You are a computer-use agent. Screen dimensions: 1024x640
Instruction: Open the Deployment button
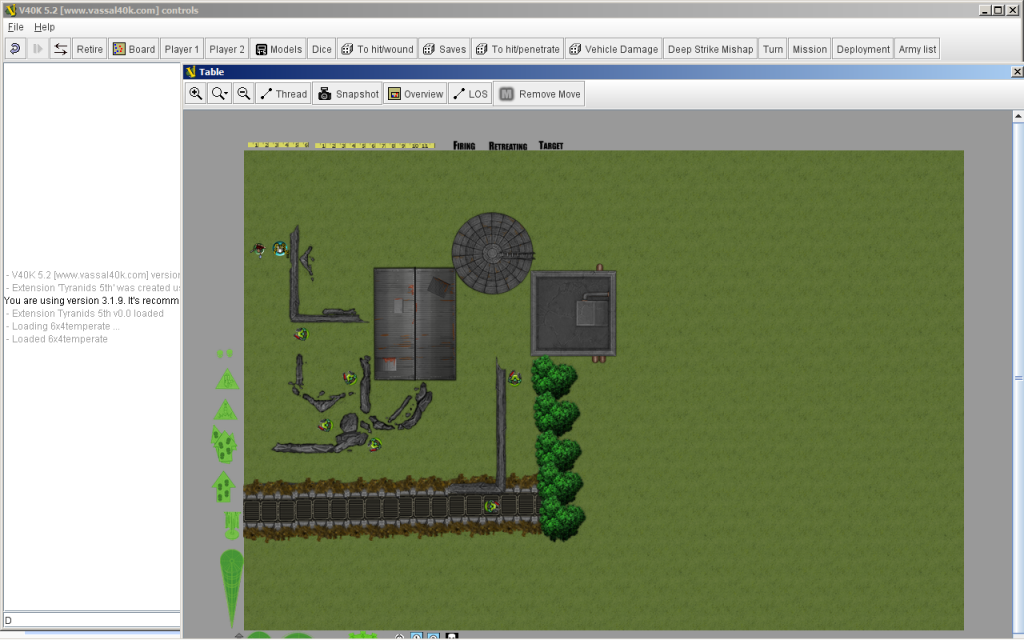pyautogui.click(x=863, y=49)
